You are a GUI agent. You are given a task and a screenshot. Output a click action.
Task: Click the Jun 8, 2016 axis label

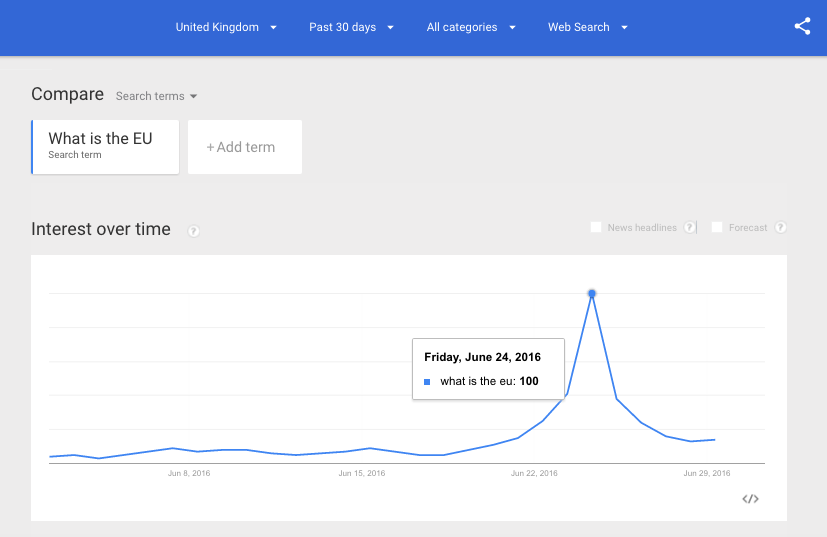point(189,473)
